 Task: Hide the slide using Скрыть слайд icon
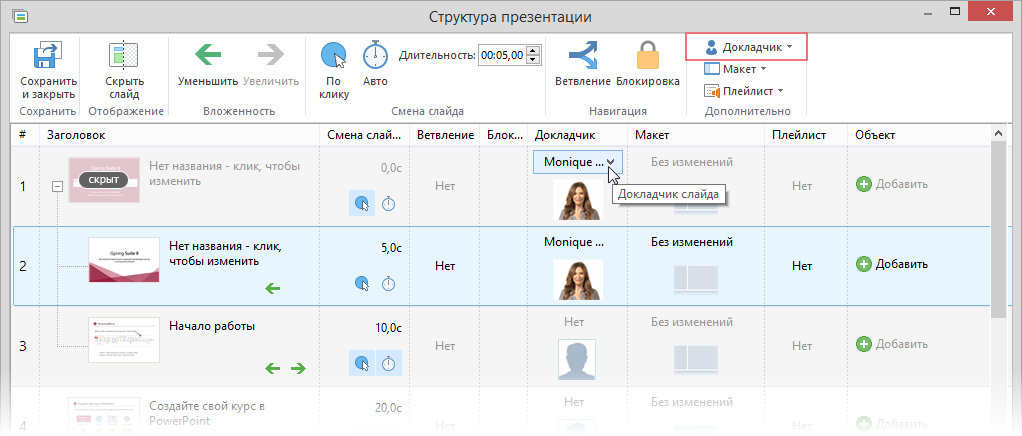coord(124,55)
